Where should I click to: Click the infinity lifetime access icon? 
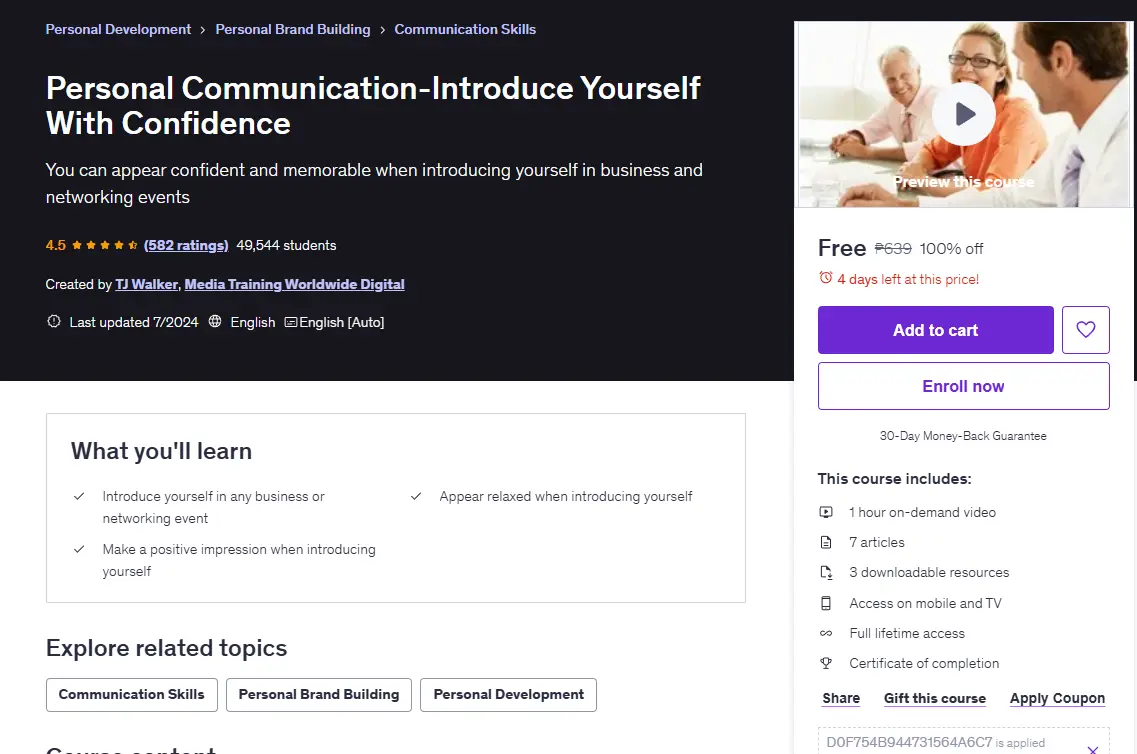click(826, 633)
